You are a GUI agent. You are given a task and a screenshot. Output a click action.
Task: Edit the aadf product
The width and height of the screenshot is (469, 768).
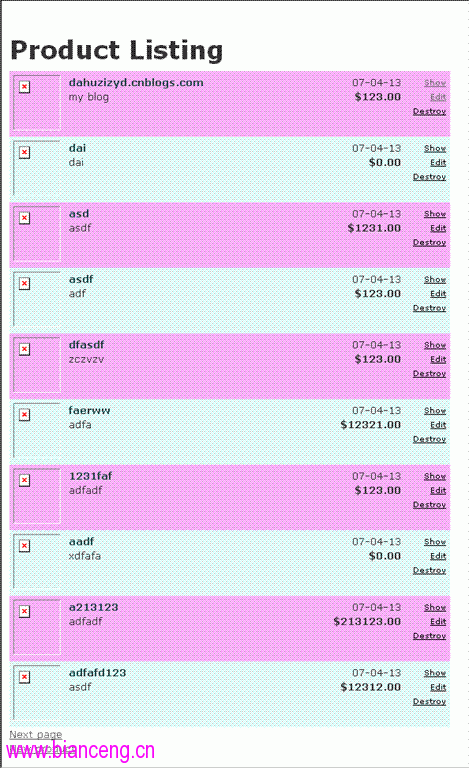click(438, 556)
